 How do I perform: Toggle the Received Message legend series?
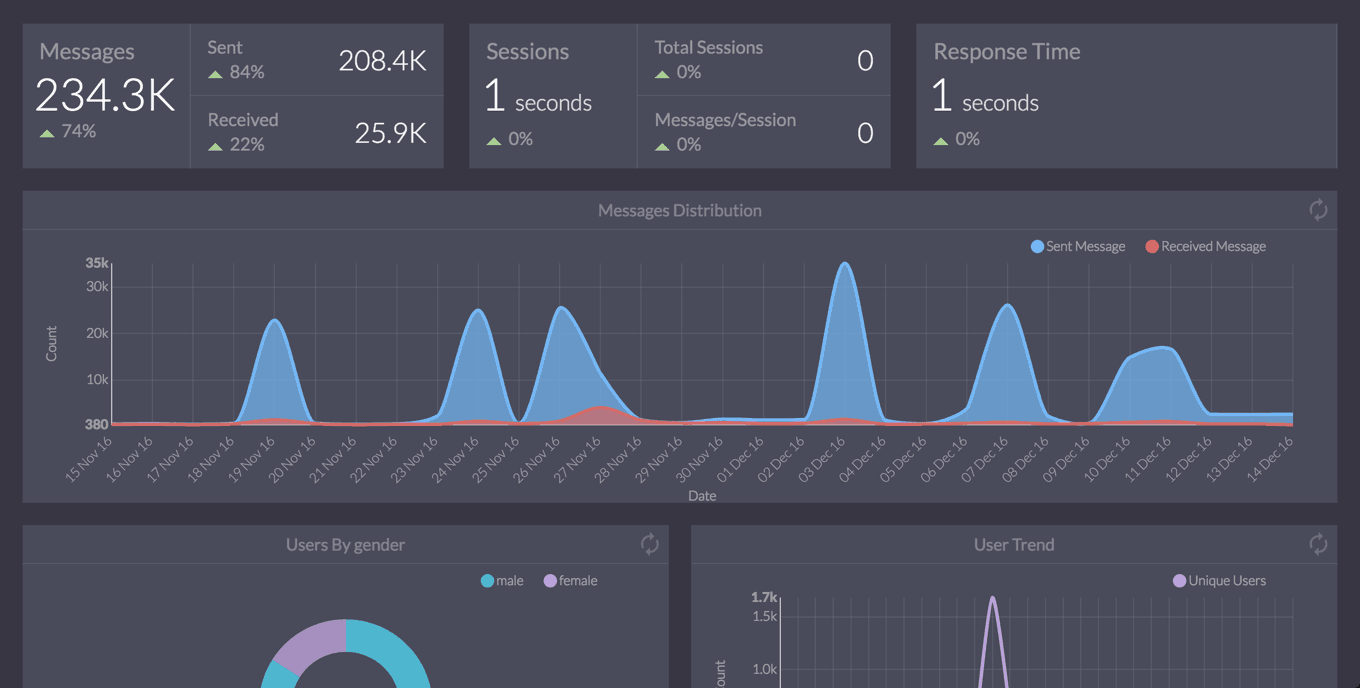[1206, 246]
